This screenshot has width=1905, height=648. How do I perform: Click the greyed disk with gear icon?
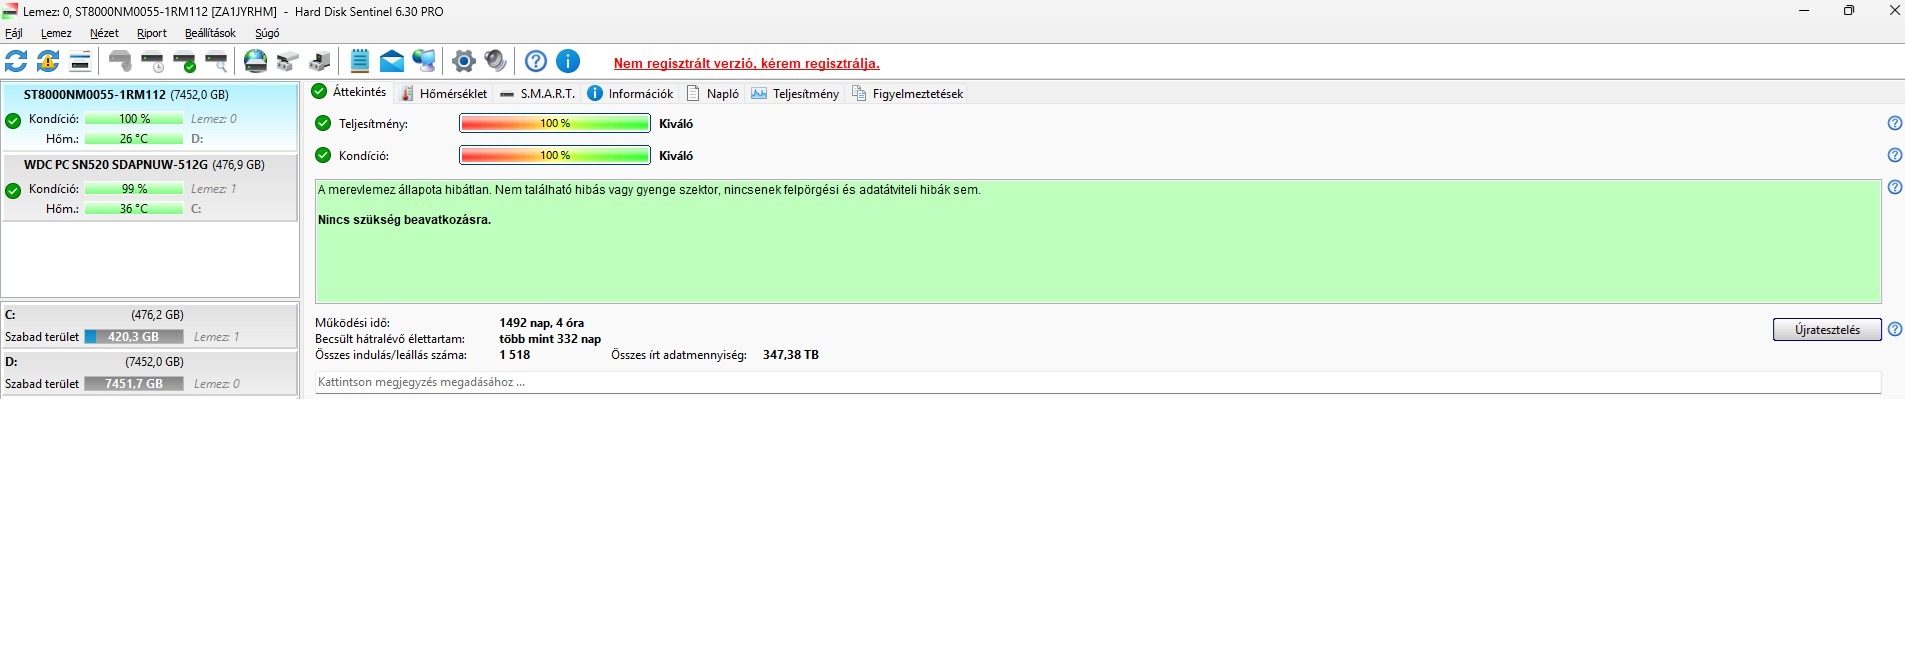tap(120, 61)
